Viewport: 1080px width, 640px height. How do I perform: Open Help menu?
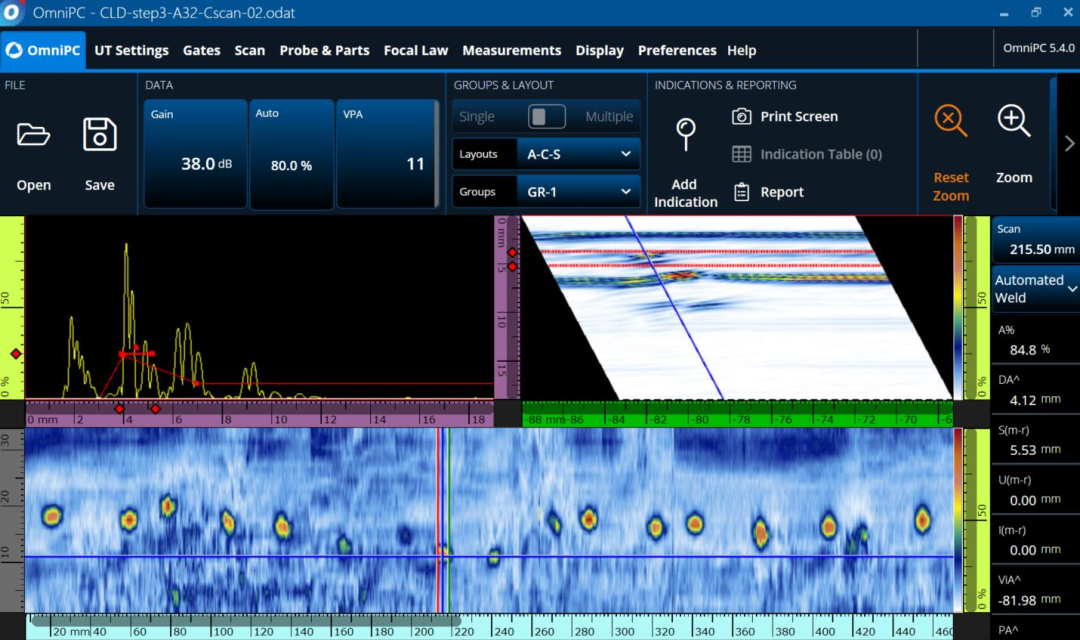pyautogui.click(x=741, y=50)
